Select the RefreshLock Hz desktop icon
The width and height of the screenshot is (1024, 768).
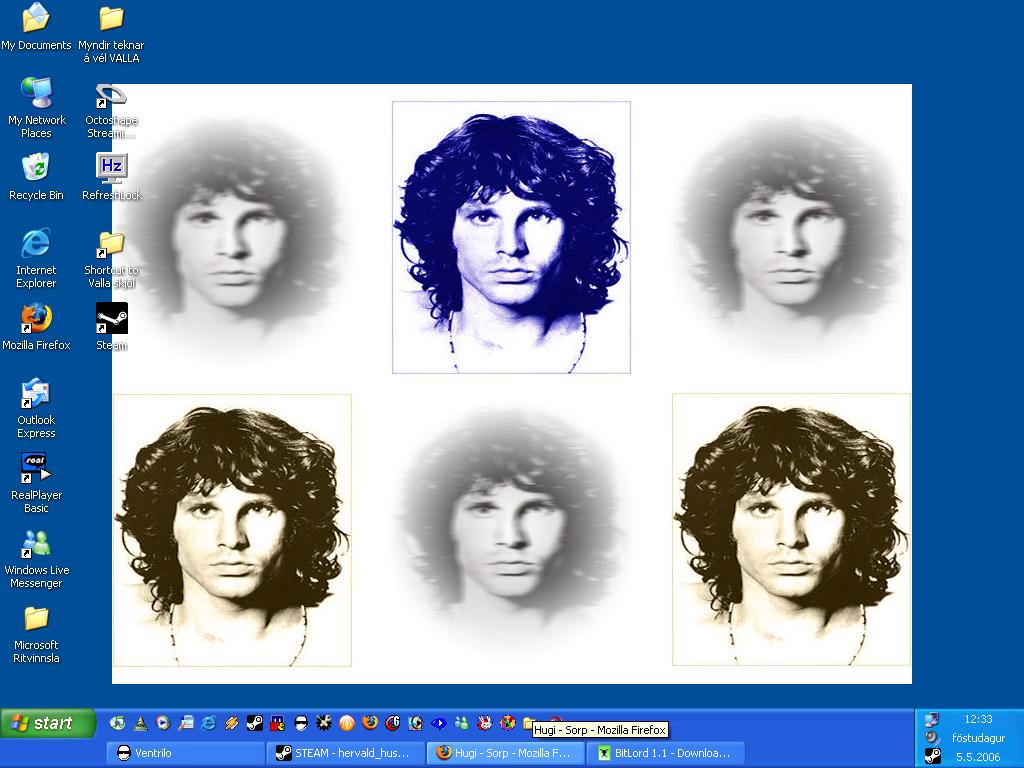coord(111,176)
